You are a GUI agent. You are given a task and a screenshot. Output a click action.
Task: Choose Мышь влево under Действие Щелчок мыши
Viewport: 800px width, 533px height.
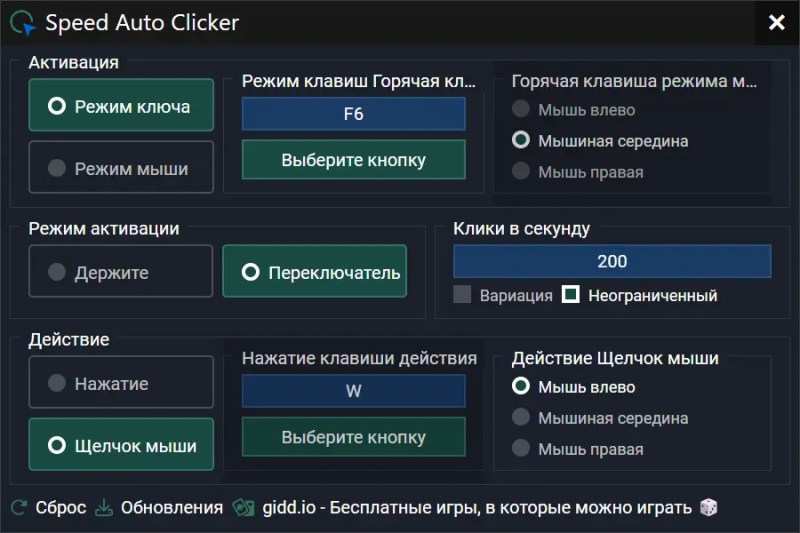574,387
